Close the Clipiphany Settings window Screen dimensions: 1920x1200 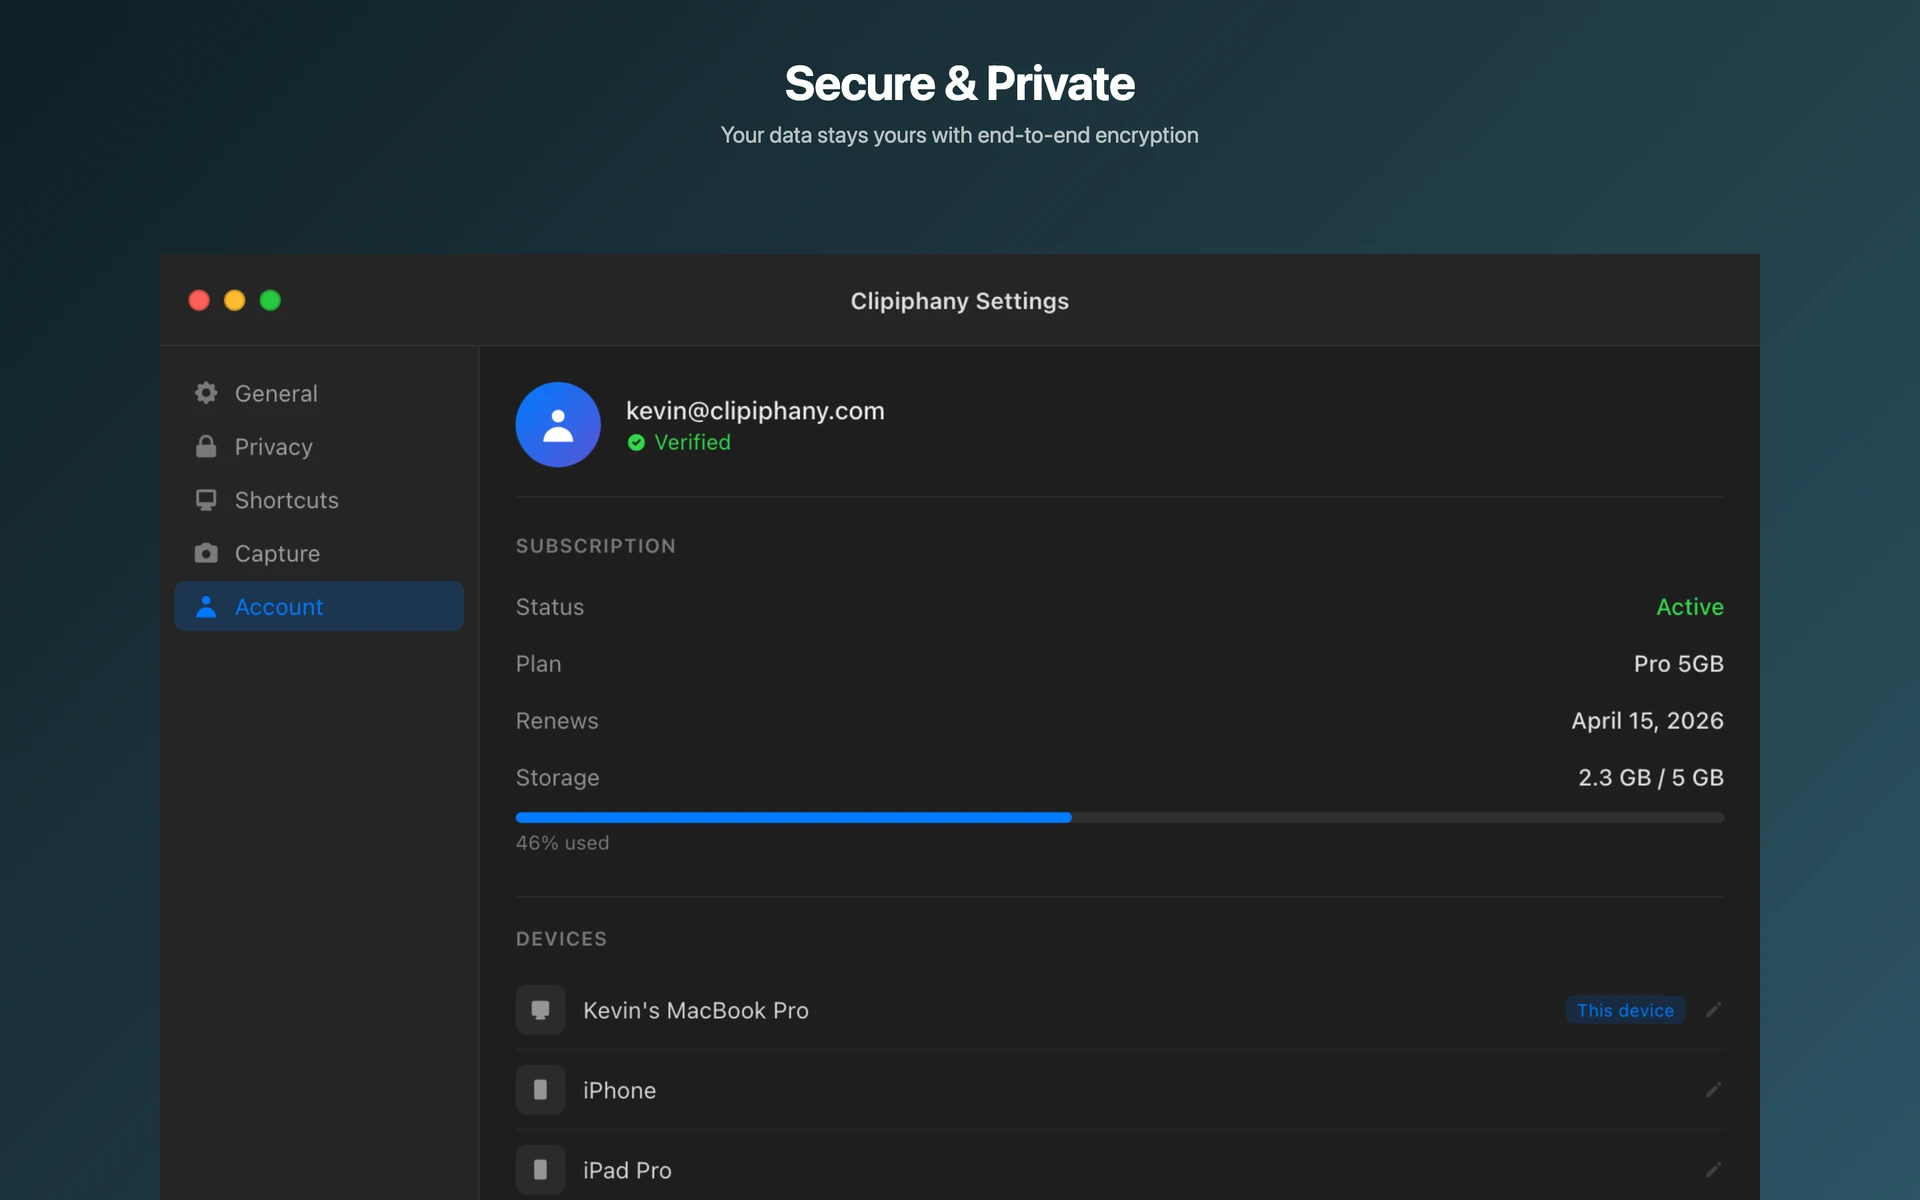(199, 300)
